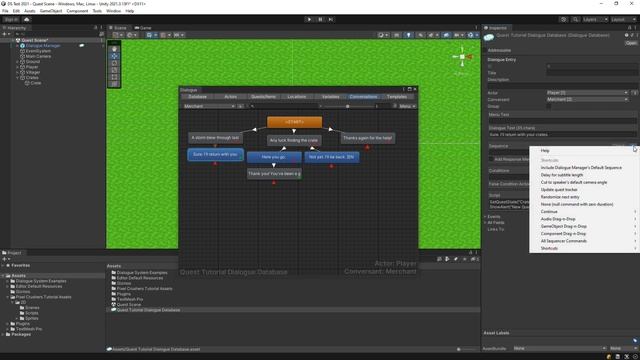
Task: Select the 'Sure. I'll return with you' node
Action: [x=215, y=154]
